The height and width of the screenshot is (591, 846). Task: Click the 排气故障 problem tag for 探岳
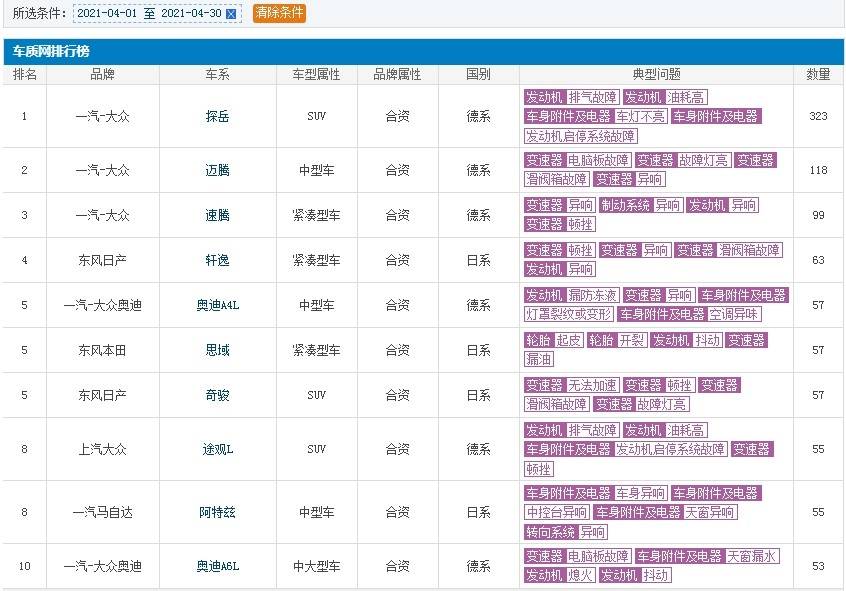coord(594,98)
